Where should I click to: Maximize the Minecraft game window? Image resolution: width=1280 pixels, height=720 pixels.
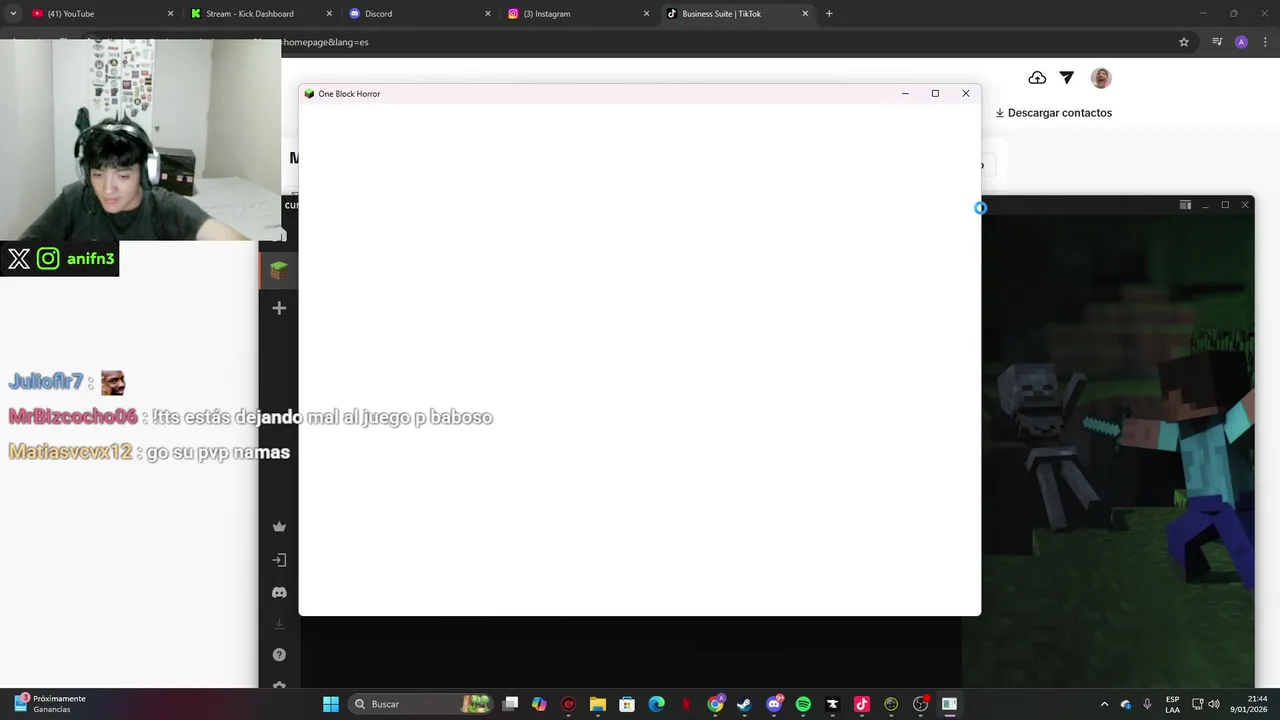[x=1225, y=205]
